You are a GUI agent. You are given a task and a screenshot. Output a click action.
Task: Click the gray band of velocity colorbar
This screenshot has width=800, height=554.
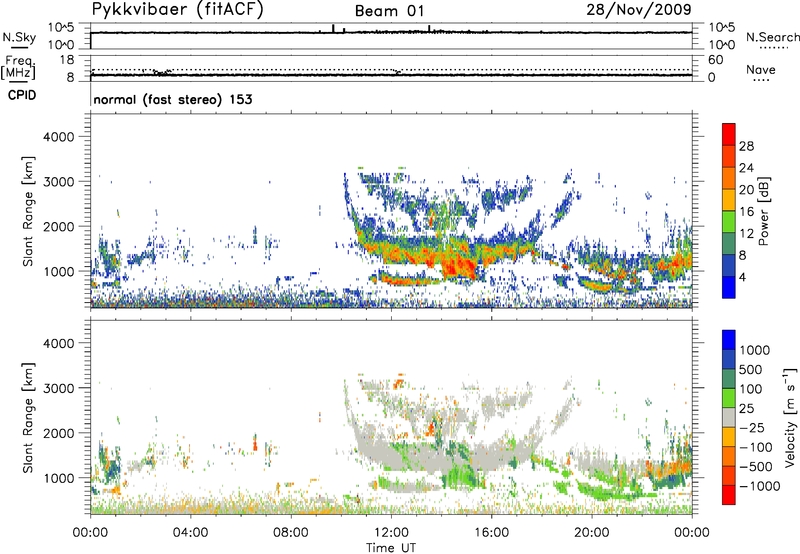729,417
